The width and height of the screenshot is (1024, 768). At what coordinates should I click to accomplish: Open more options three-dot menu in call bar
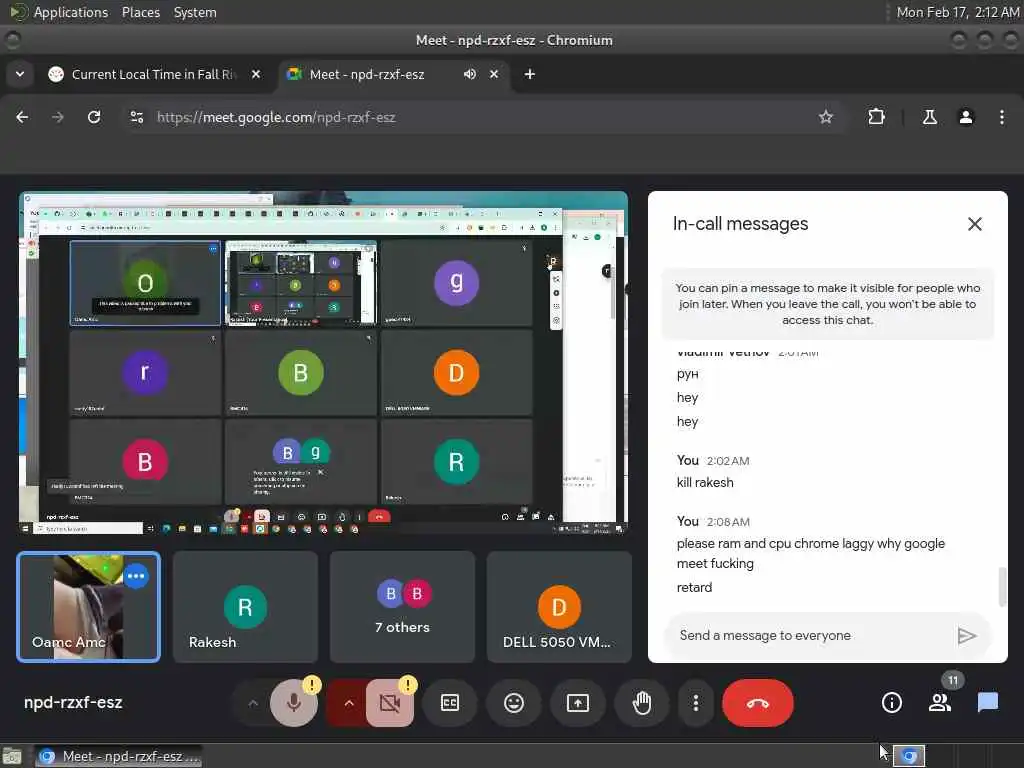(696, 703)
